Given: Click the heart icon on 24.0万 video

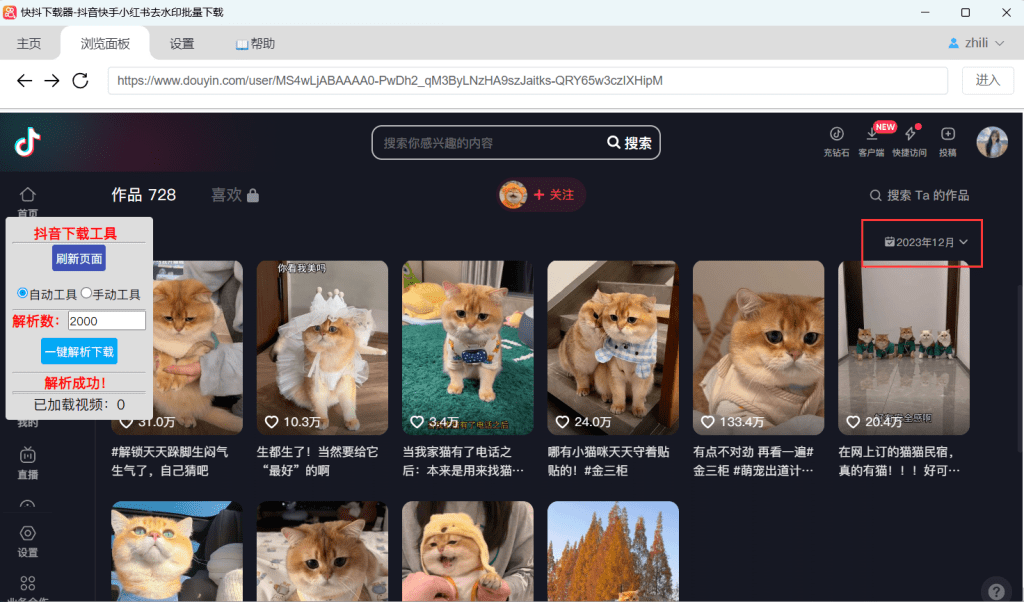Looking at the screenshot, I should 562,422.
